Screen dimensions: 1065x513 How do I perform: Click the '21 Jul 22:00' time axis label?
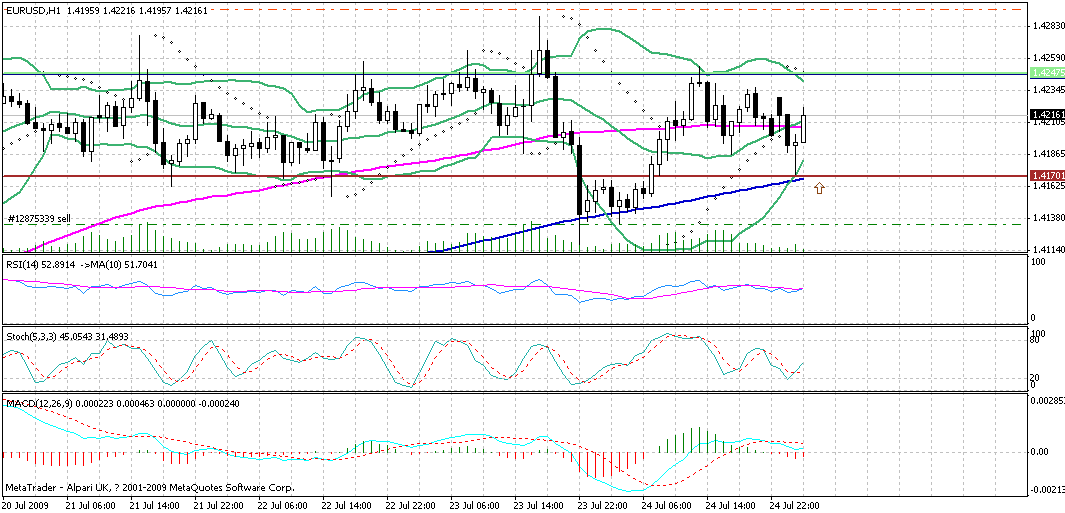coord(218,506)
